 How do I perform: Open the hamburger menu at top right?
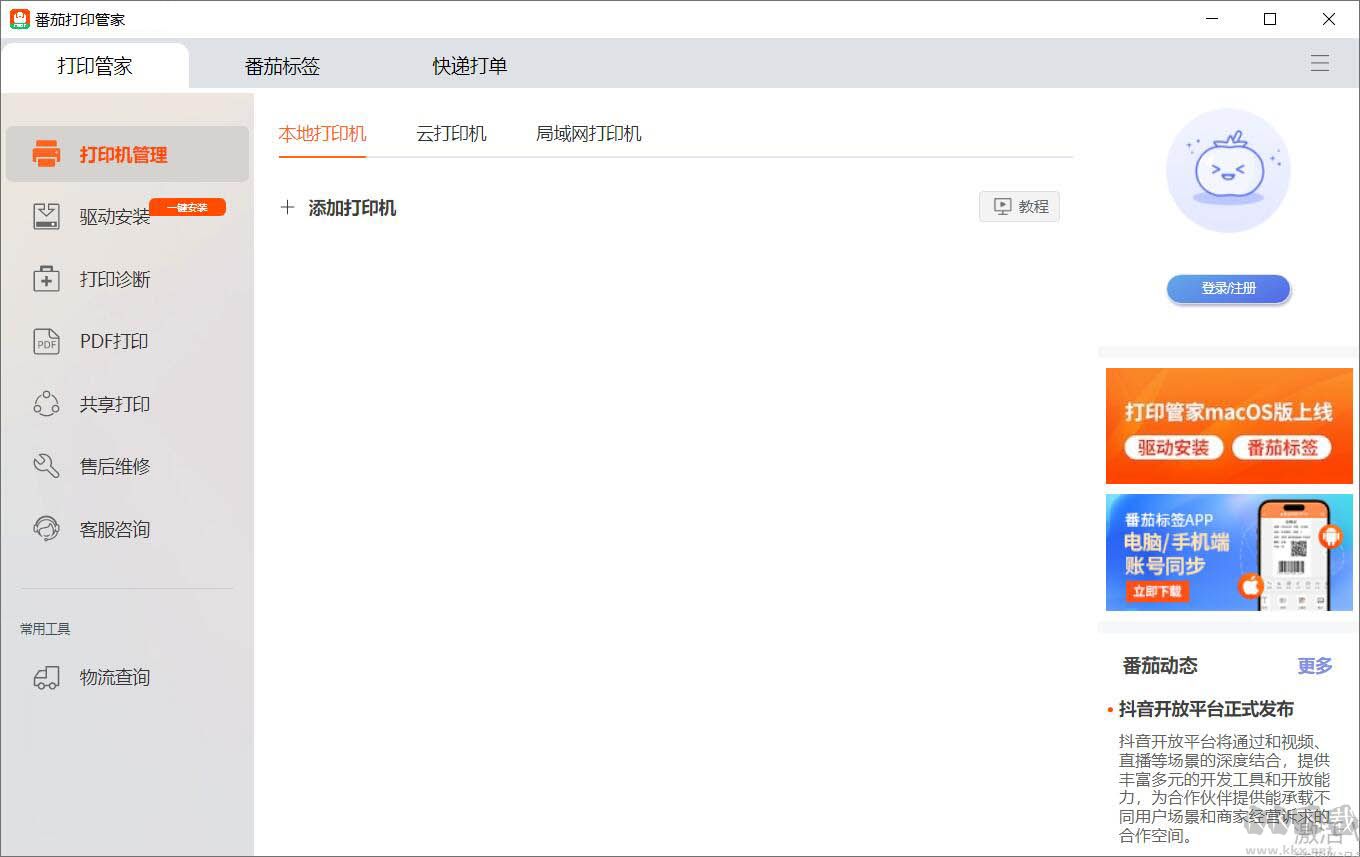coord(1320,63)
